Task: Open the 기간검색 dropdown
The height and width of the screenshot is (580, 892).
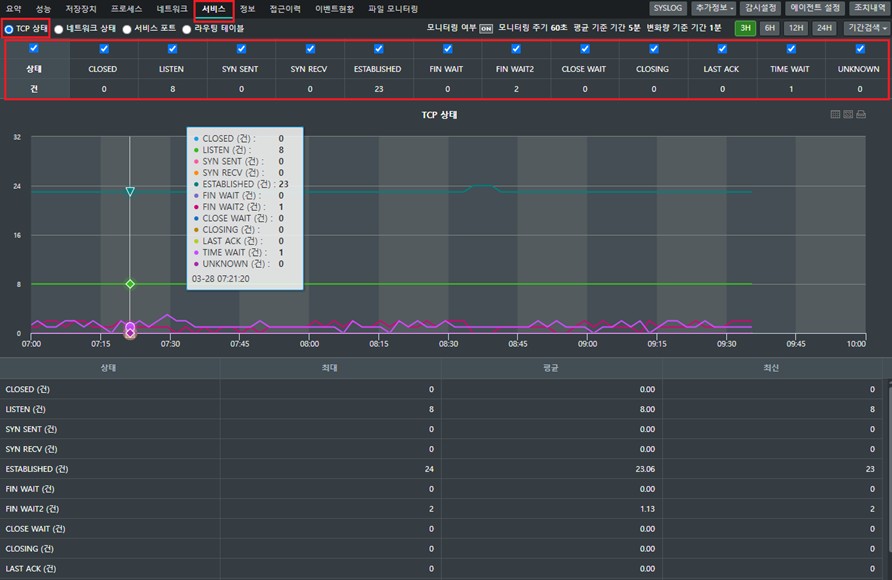Action: 867,28
